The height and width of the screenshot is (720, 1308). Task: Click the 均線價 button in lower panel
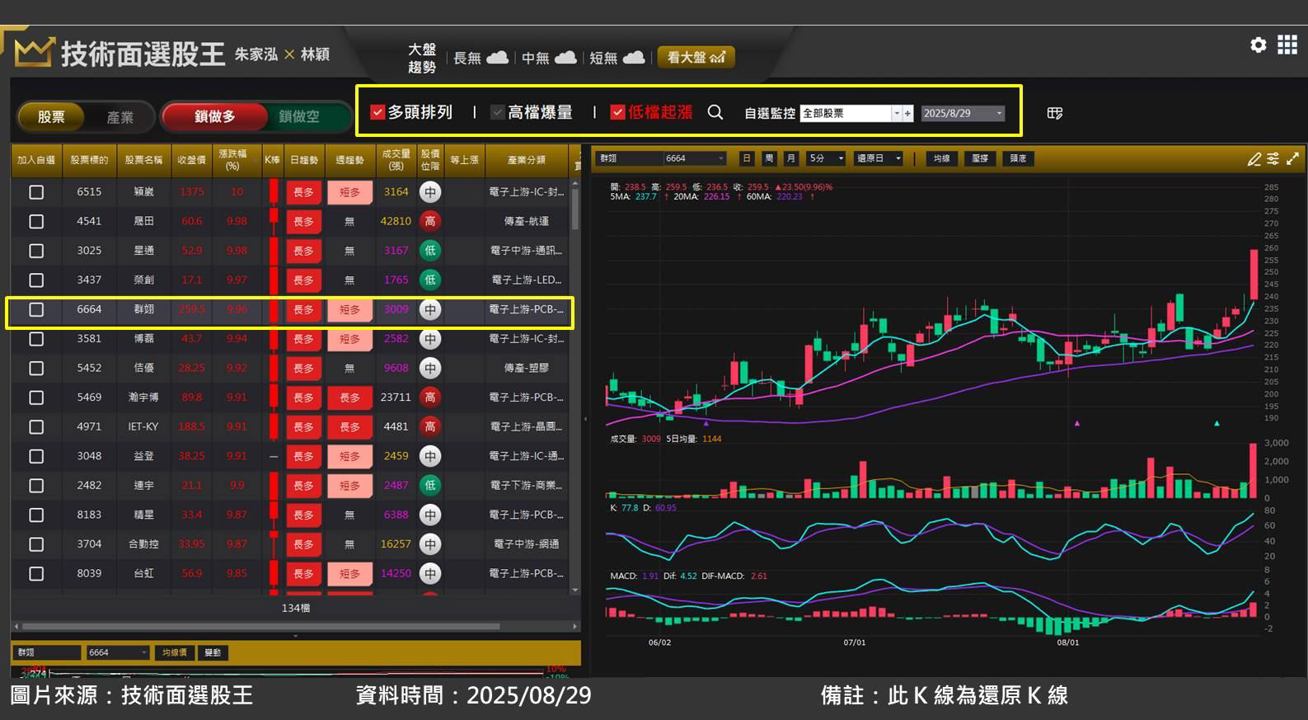pos(174,653)
